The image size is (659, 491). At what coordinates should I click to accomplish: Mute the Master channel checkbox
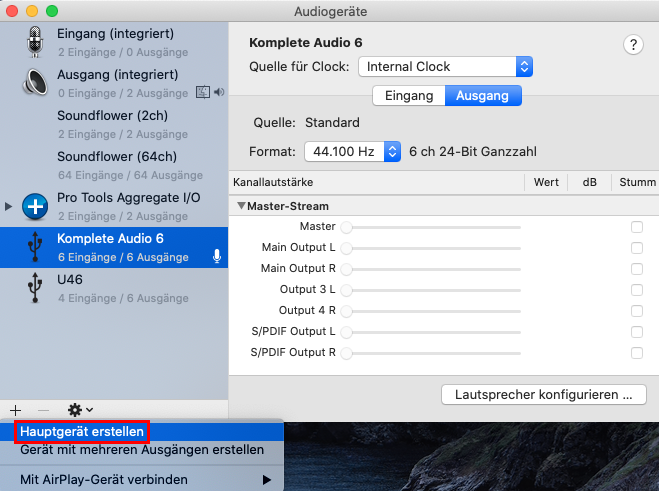click(637, 227)
